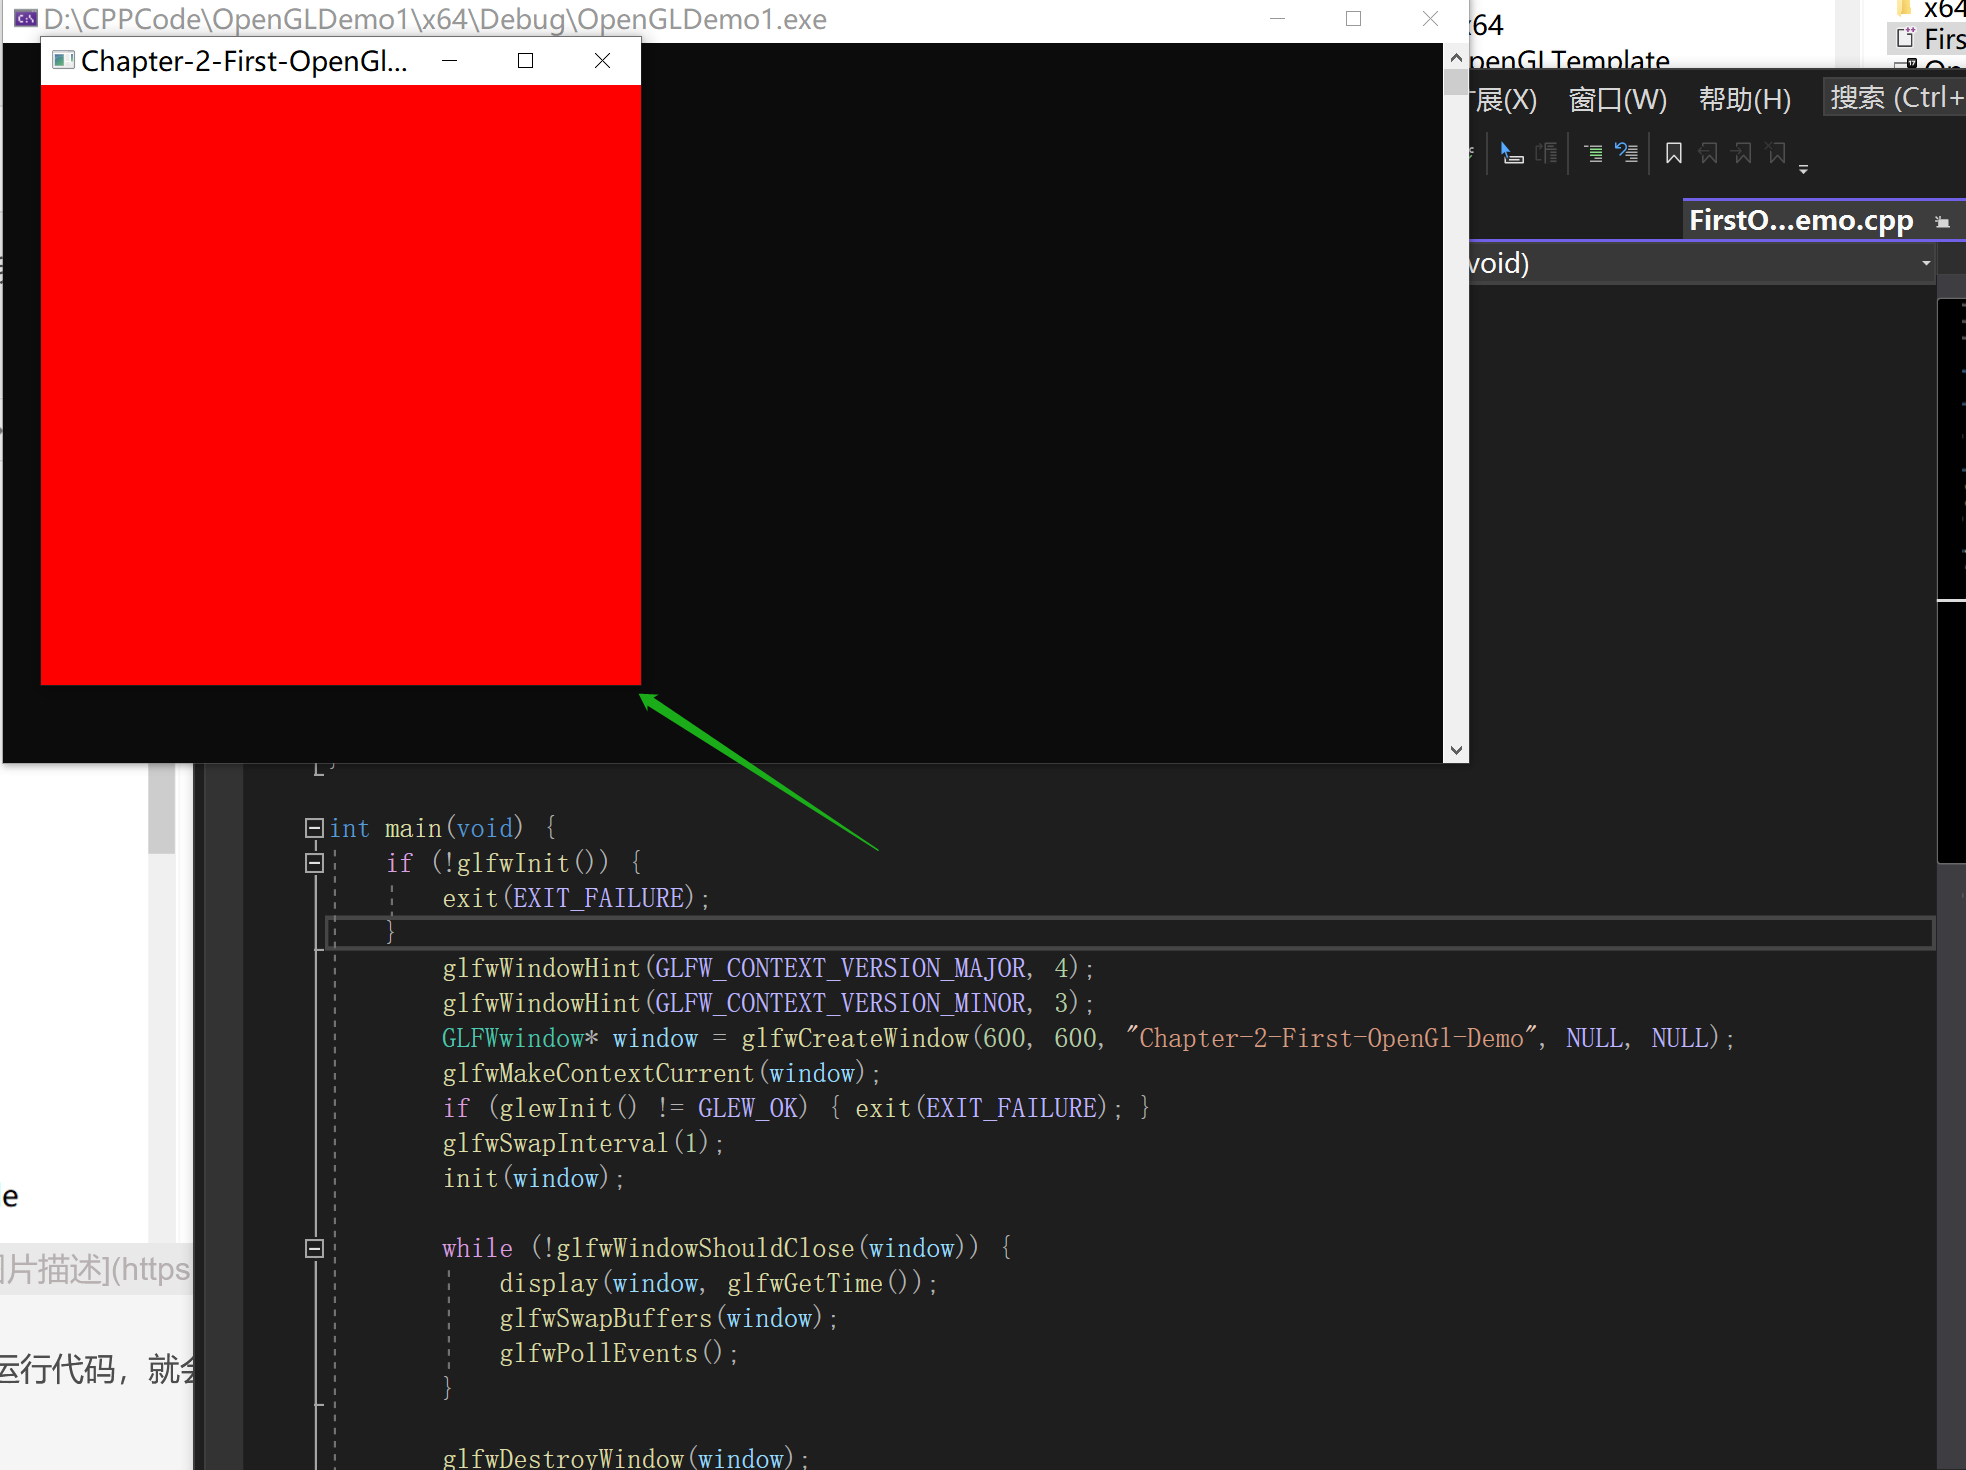Viewport: 1966px width, 1470px height.
Task: Toggle a bookmark with the bookmark icon
Action: (1674, 153)
